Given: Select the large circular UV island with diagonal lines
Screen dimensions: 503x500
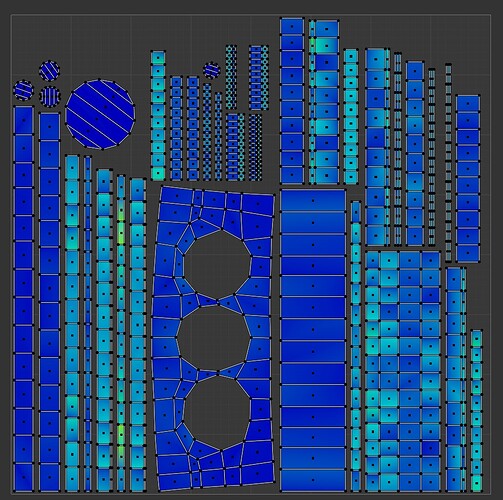Looking at the screenshot, I should point(100,114).
